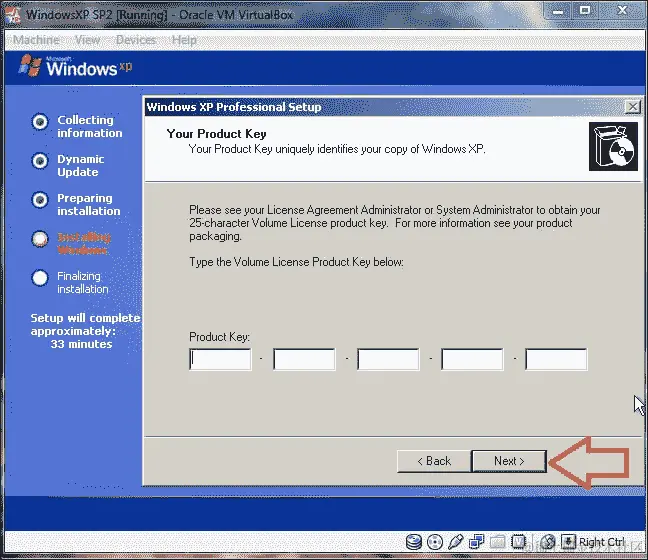Click the Collecting information step bullet
The image size is (648, 560).
coord(40,122)
